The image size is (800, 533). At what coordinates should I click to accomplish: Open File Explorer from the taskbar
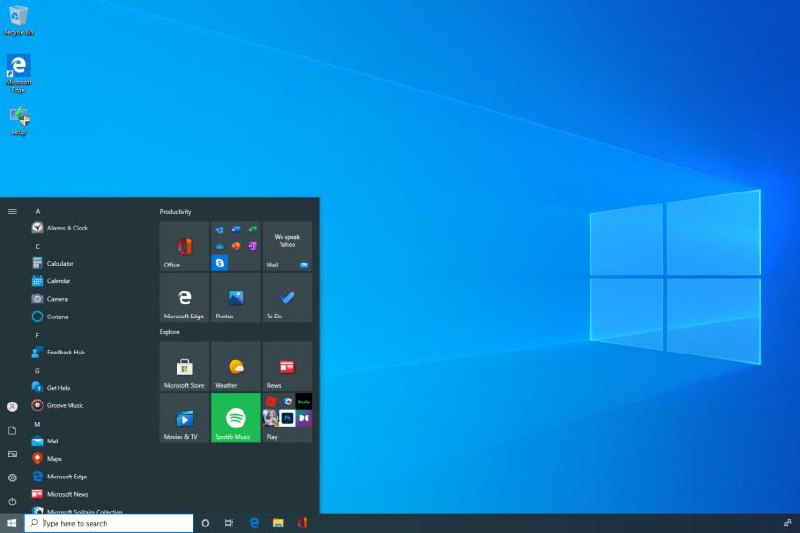(x=278, y=523)
